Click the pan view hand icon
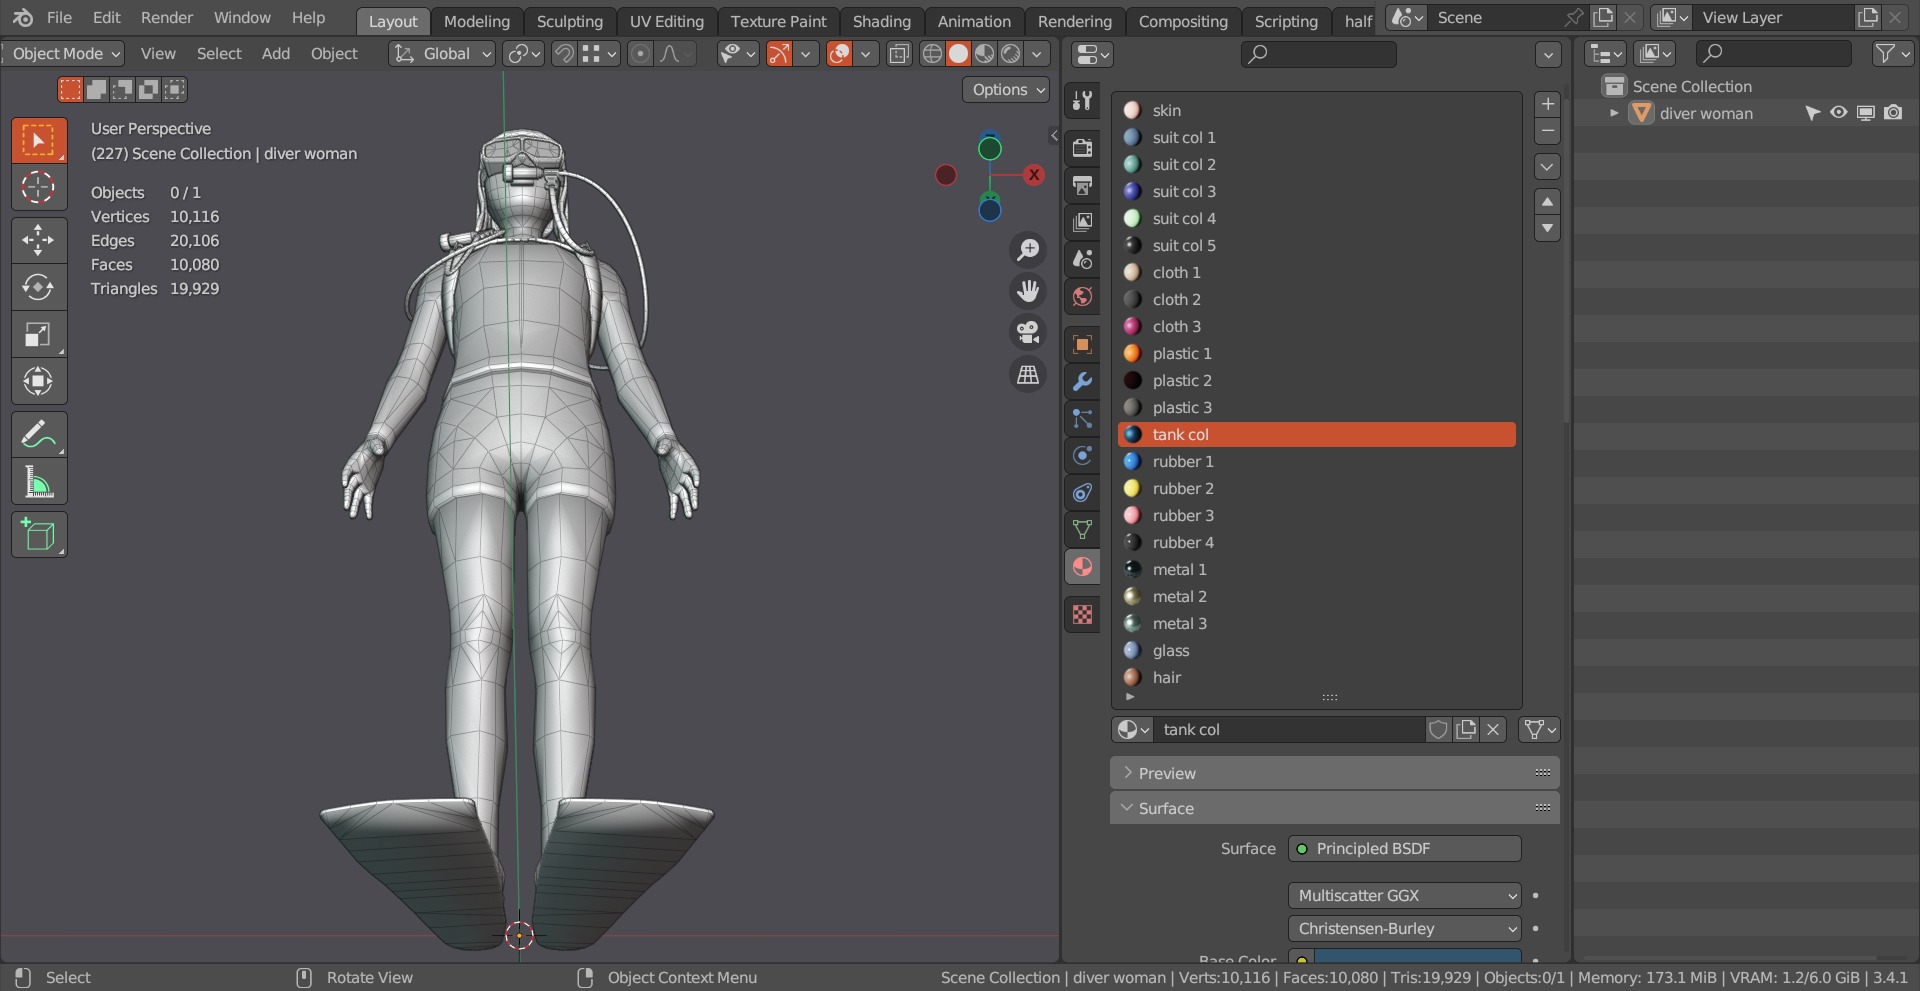 coord(1027,291)
